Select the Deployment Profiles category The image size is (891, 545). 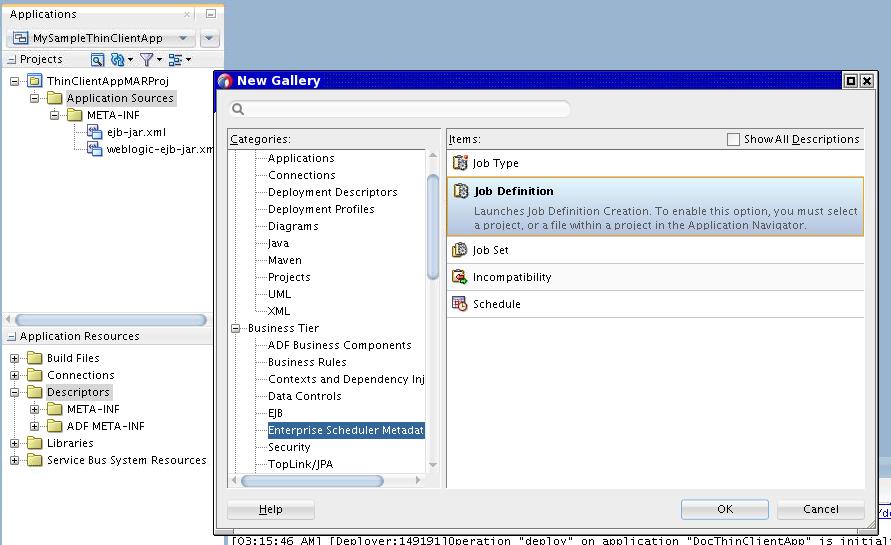[x=321, y=209]
